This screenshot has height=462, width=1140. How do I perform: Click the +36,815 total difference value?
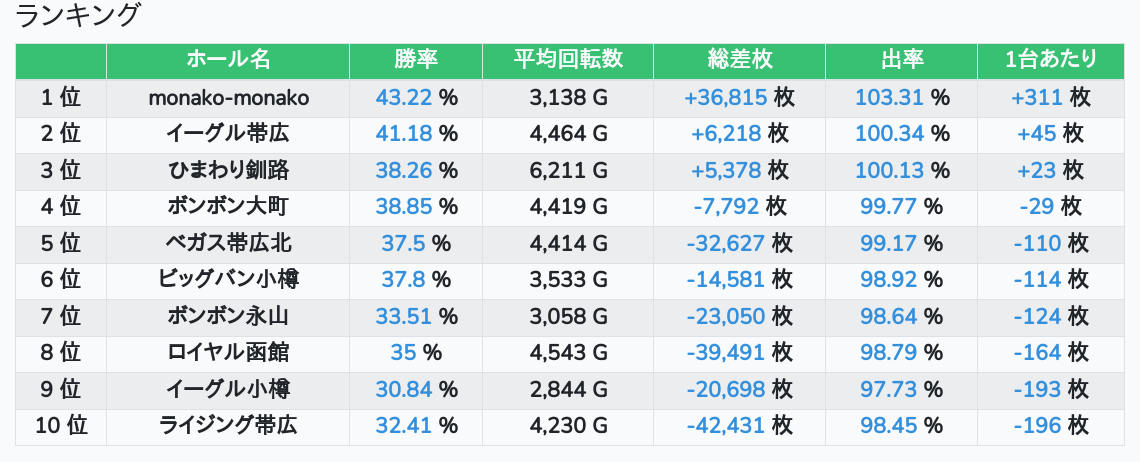(x=725, y=97)
